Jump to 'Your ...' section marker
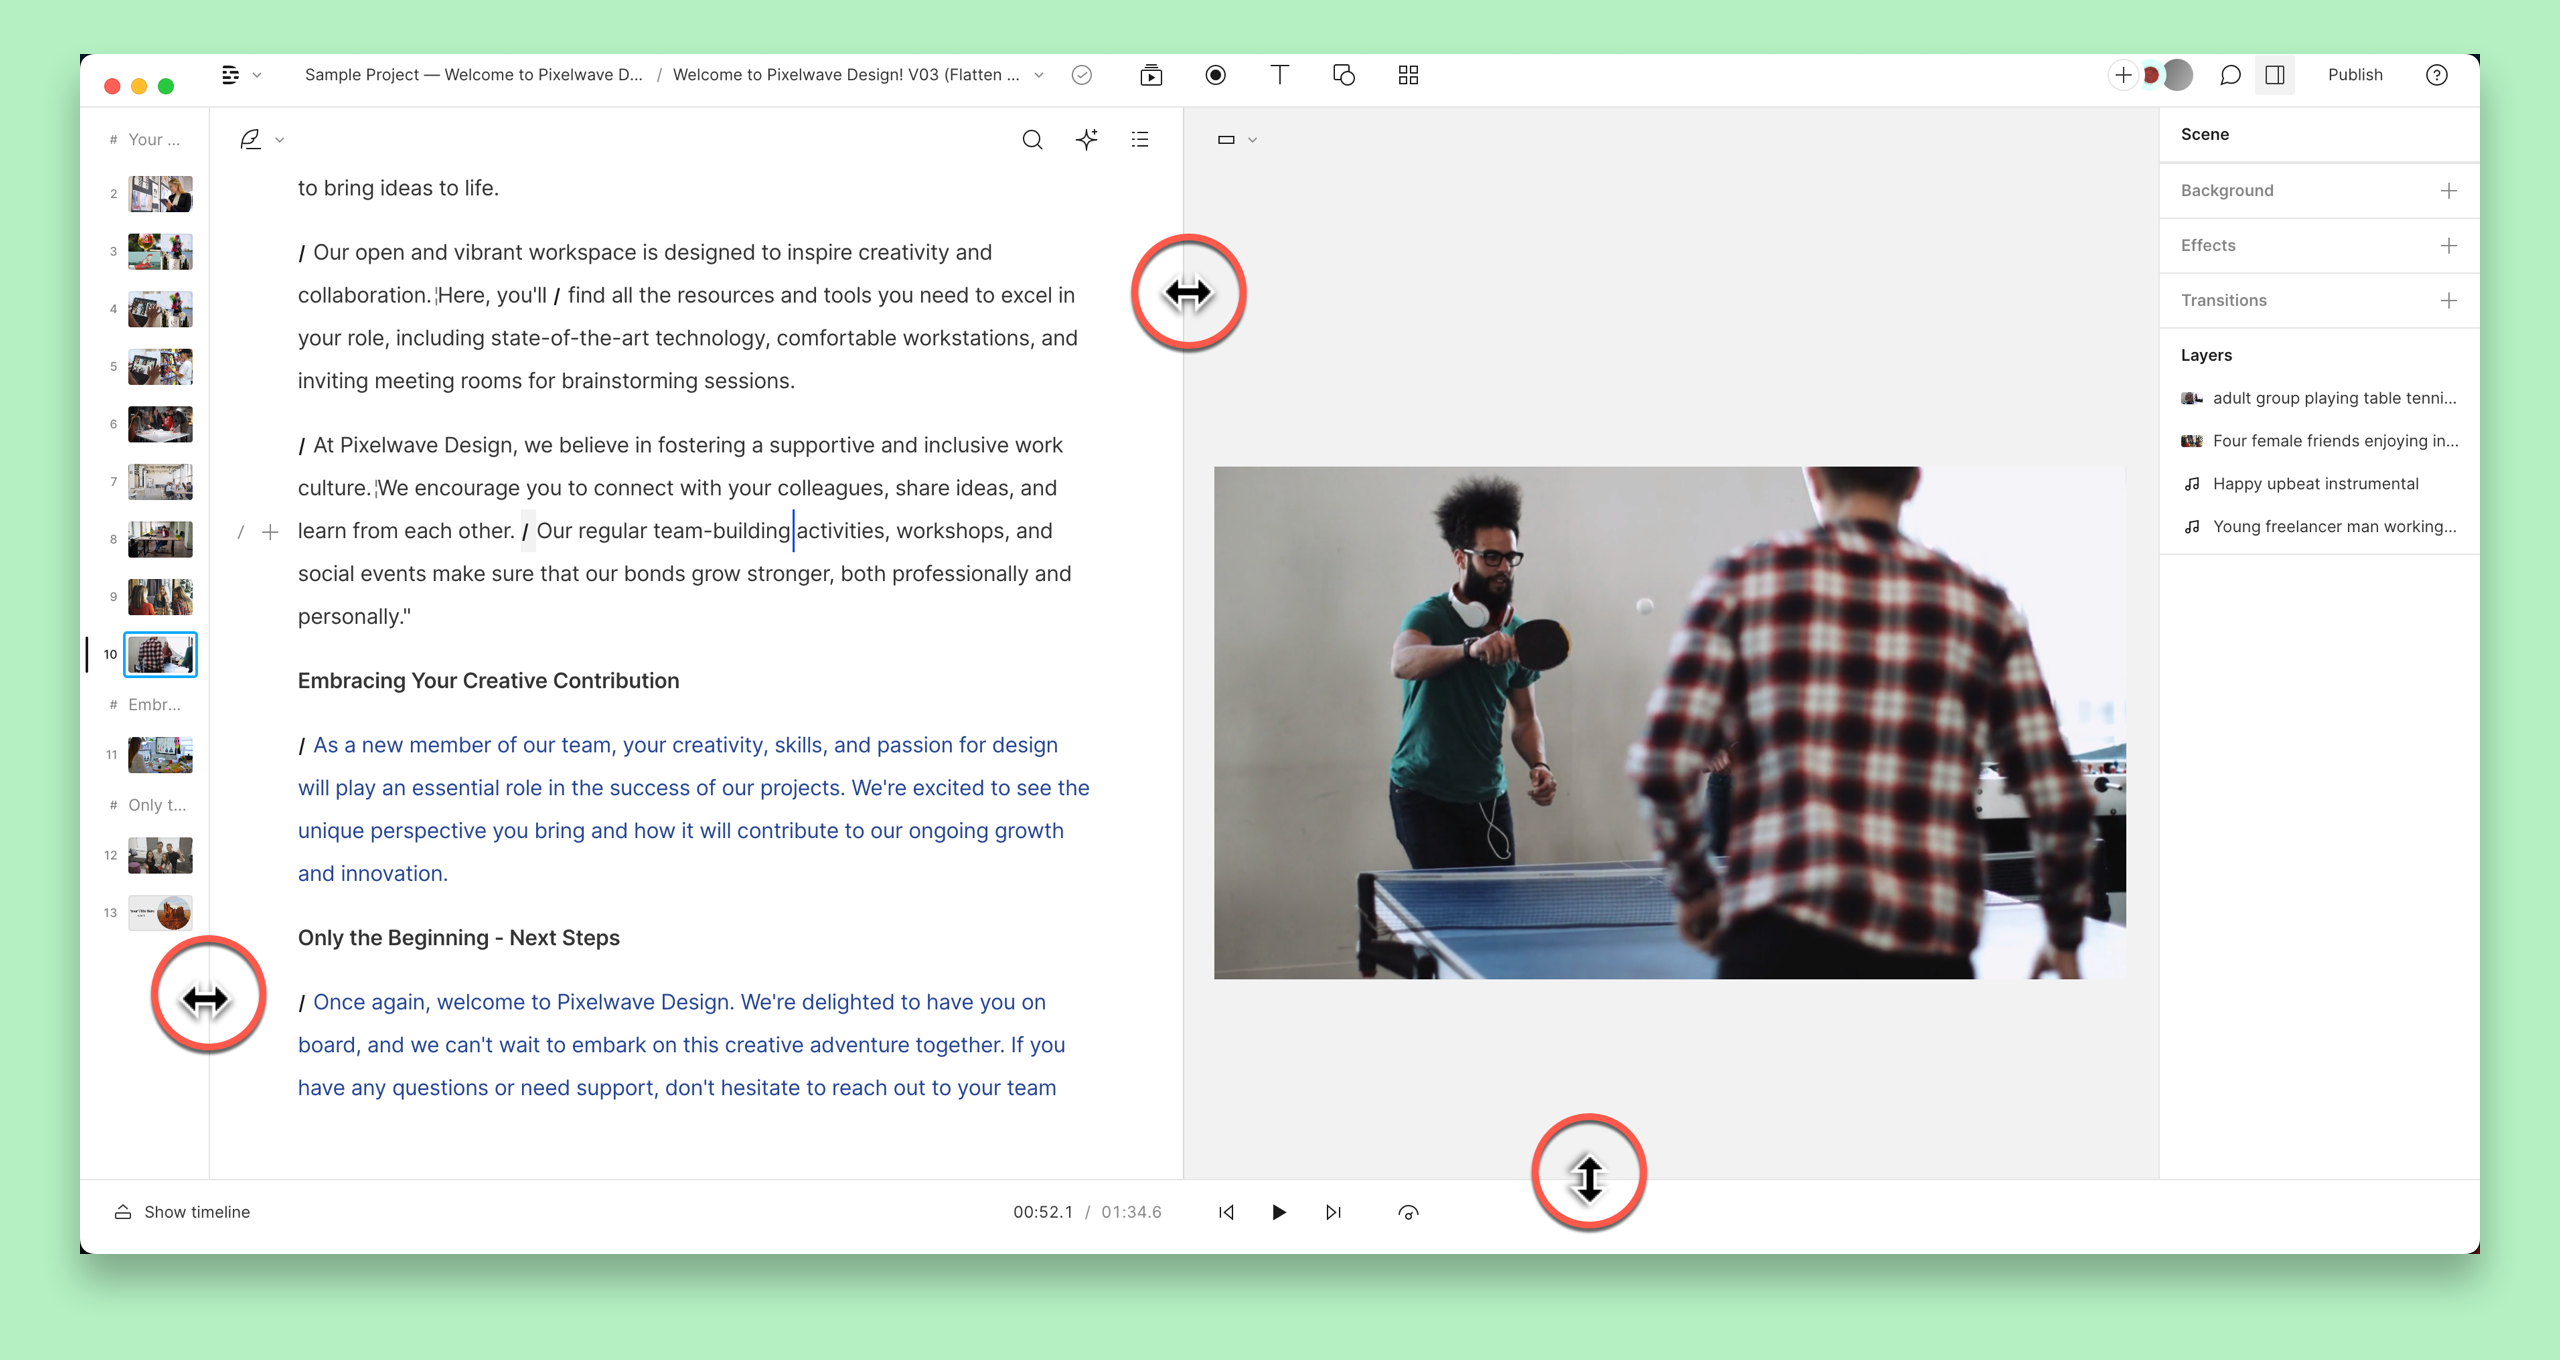2560x1360 pixels. [x=146, y=140]
